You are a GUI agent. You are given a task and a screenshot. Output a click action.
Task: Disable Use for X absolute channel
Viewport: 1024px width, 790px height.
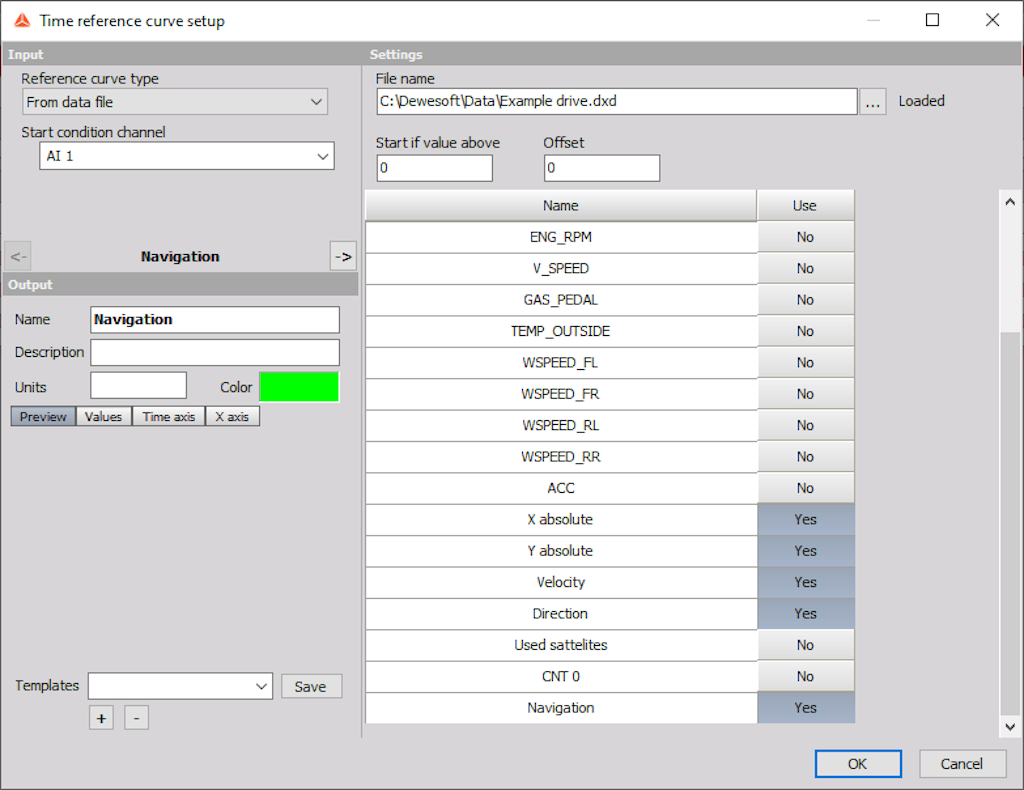(x=805, y=519)
